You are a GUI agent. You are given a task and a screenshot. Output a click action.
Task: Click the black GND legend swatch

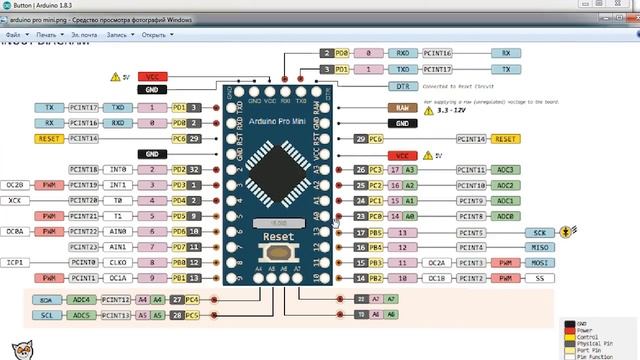570,324
